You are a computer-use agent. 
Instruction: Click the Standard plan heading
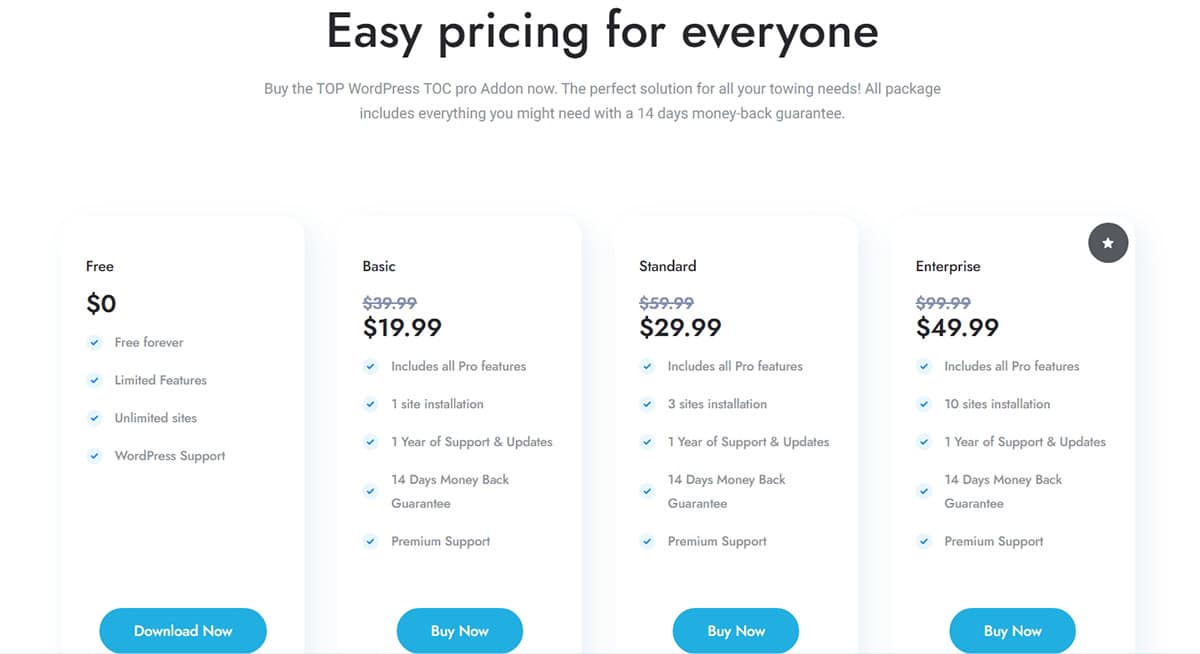[x=668, y=266]
